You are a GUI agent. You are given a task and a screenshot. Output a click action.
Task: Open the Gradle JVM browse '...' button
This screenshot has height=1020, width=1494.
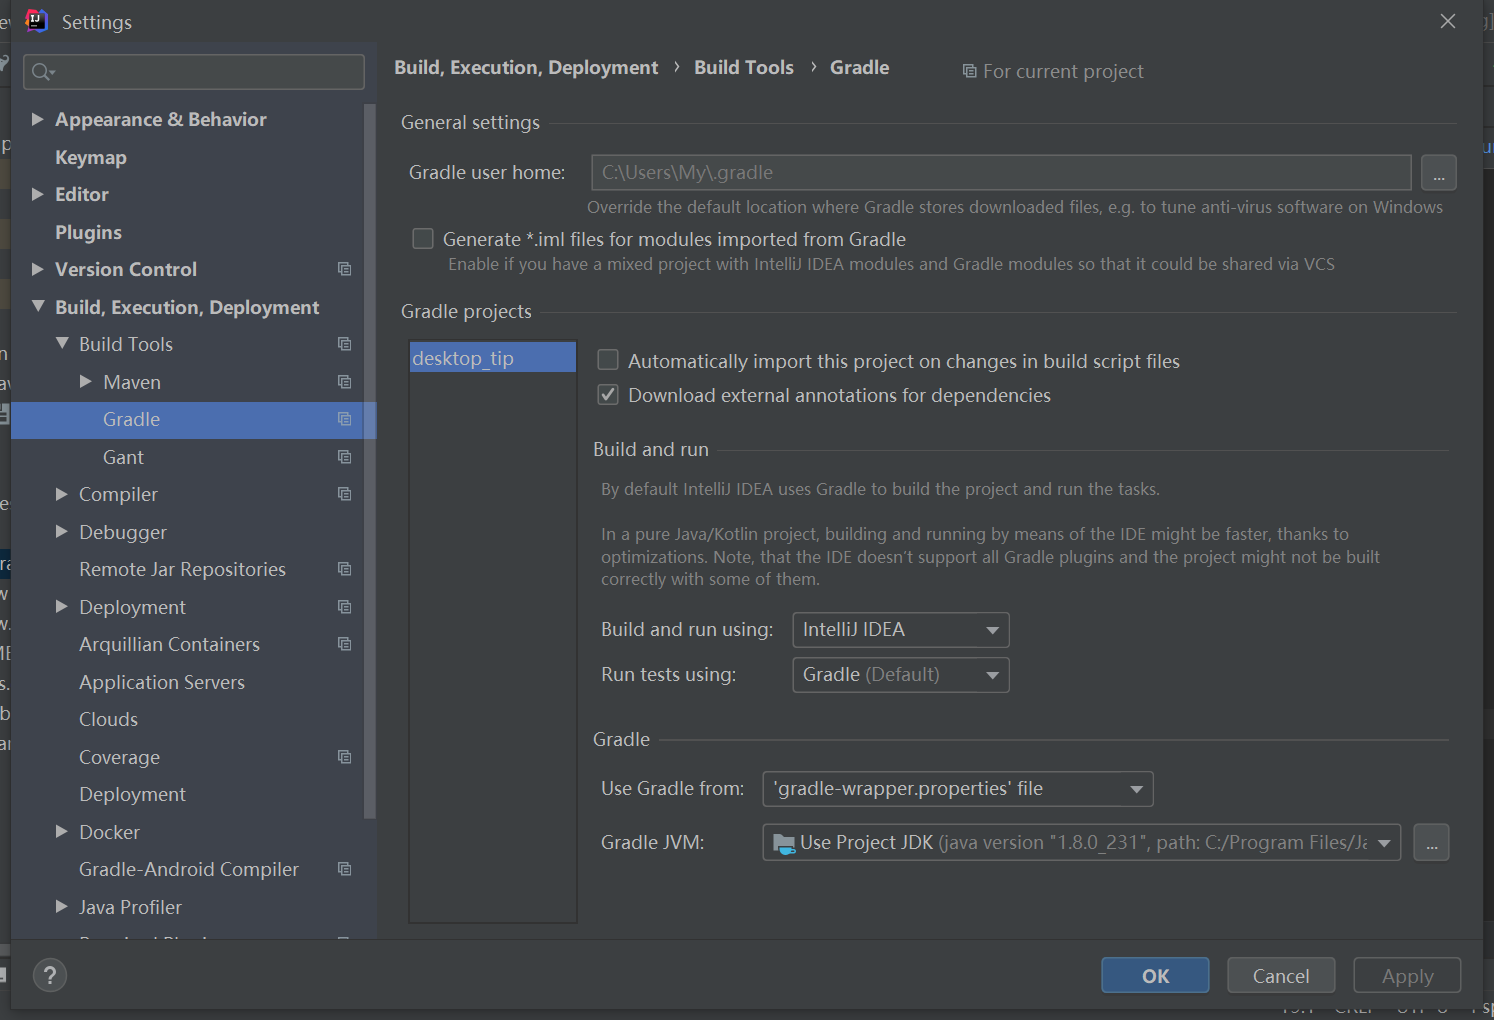point(1431,842)
